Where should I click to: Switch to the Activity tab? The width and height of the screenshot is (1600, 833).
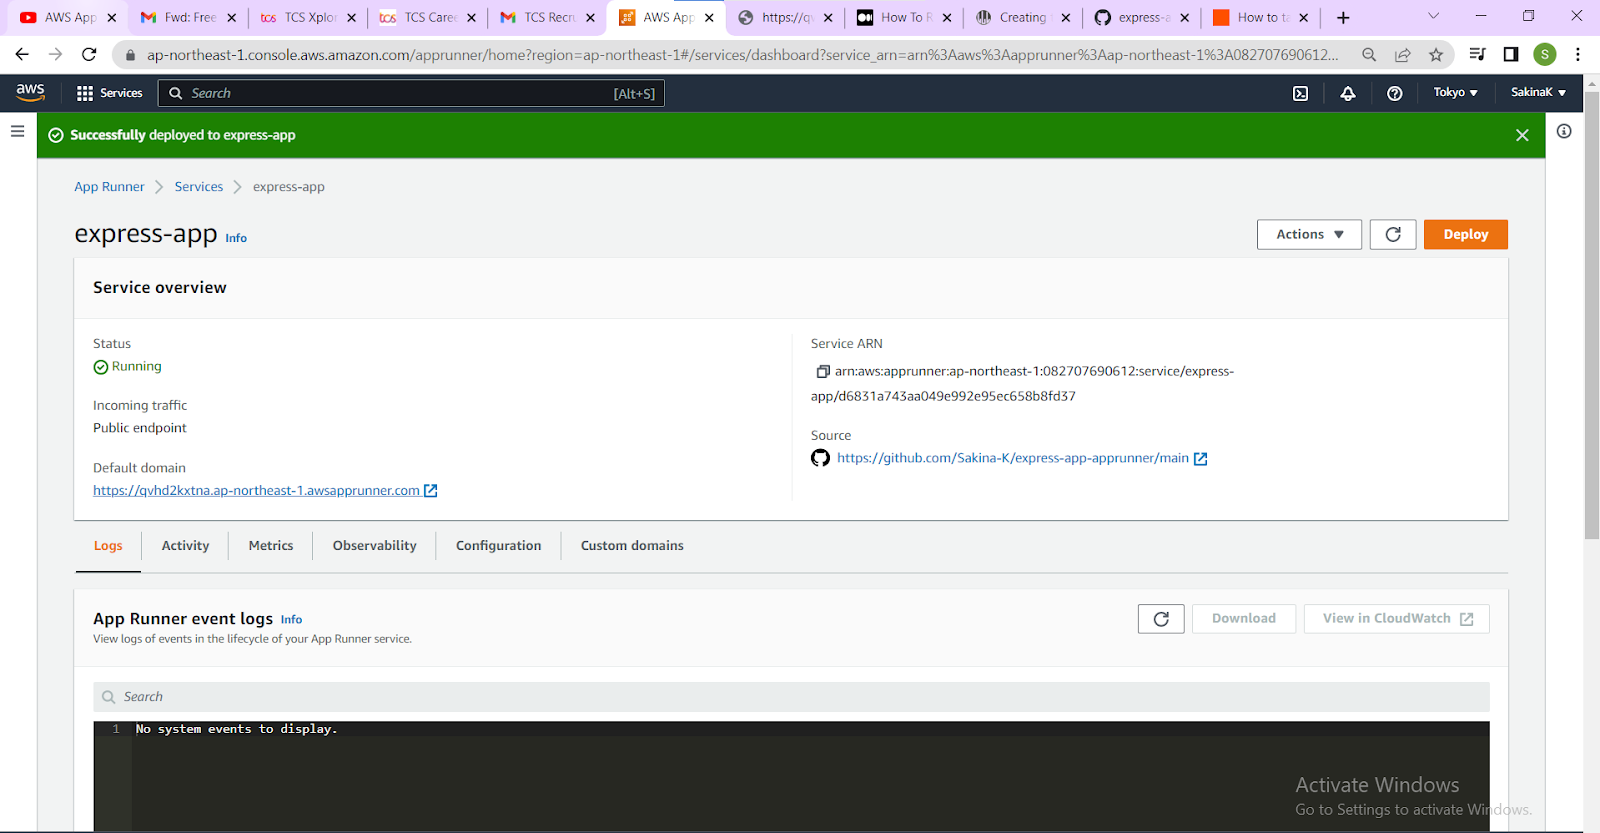click(185, 546)
